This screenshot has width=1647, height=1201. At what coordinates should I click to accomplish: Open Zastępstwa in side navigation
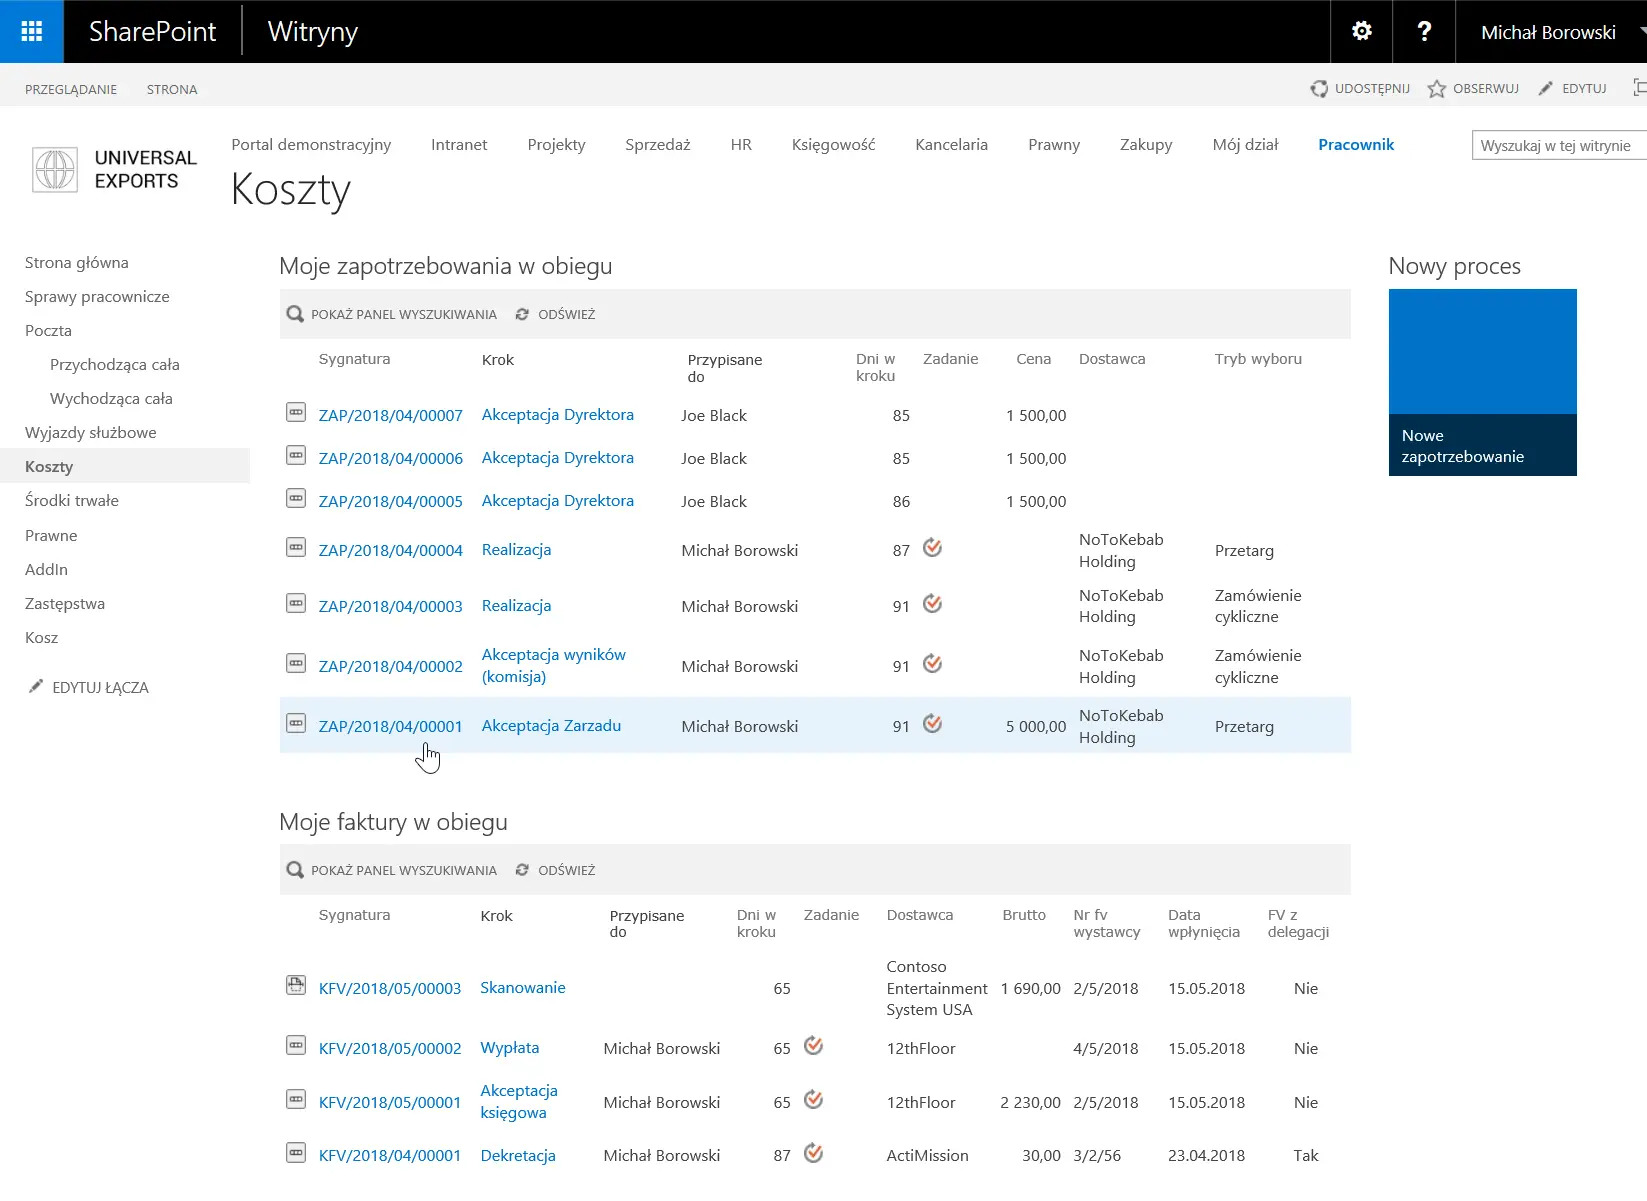(x=65, y=604)
